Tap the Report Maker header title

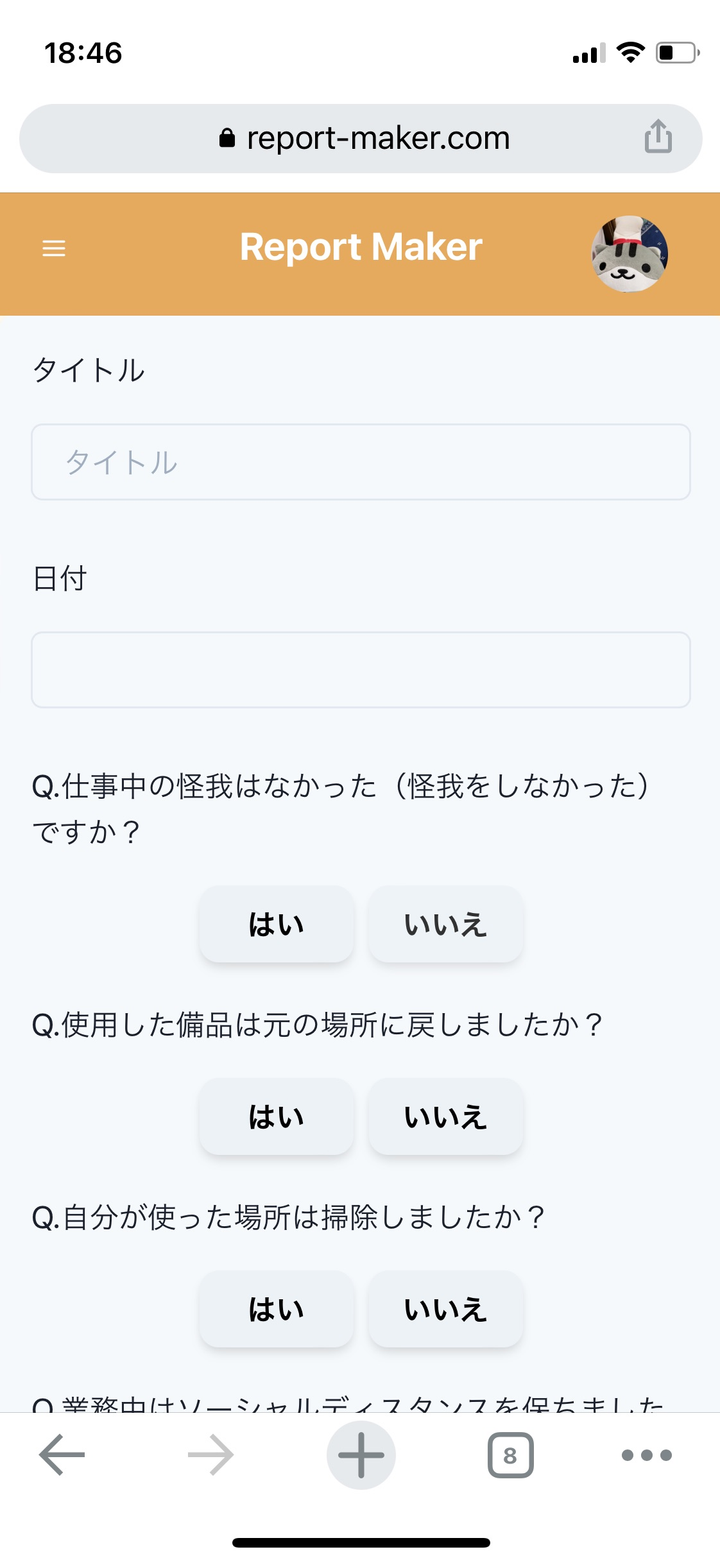coord(361,247)
